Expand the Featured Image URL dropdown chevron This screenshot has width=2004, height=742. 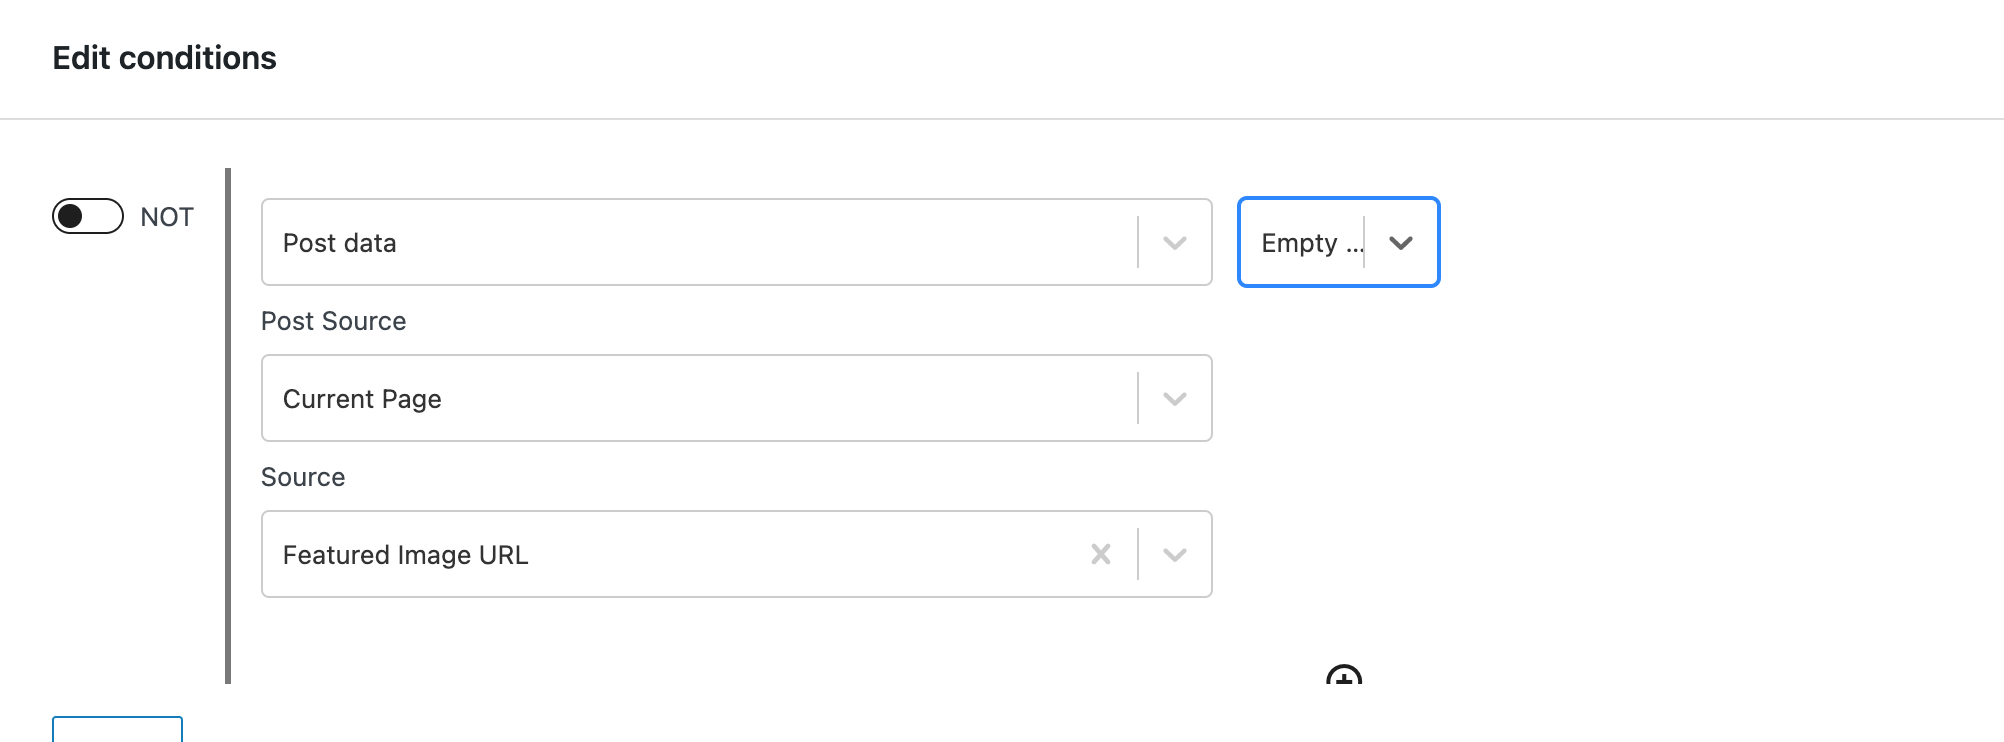[1175, 555]
